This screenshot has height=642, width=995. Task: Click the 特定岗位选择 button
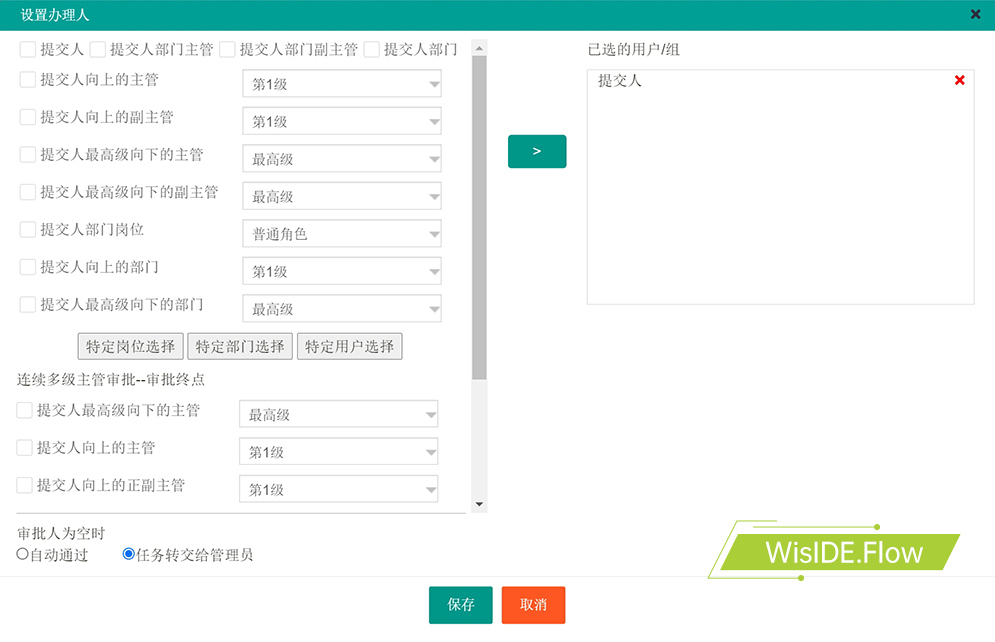(x=131, y=346)
